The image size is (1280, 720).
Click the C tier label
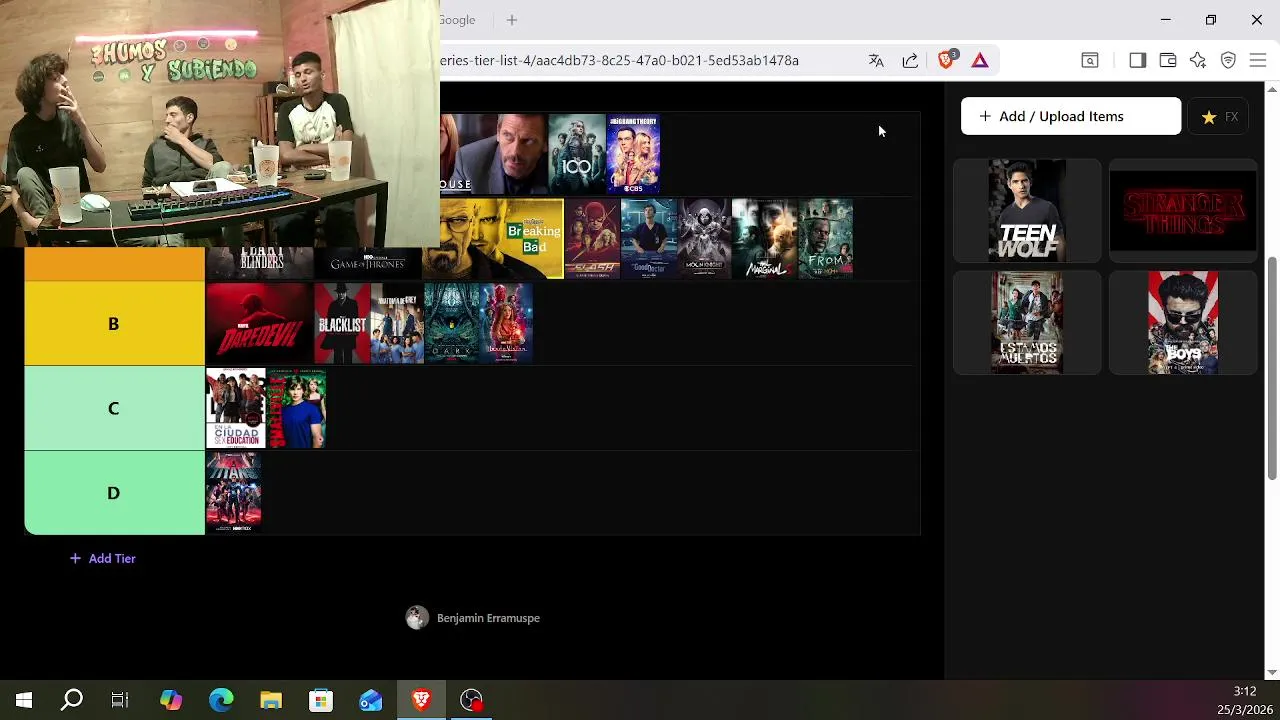(114, 408)
